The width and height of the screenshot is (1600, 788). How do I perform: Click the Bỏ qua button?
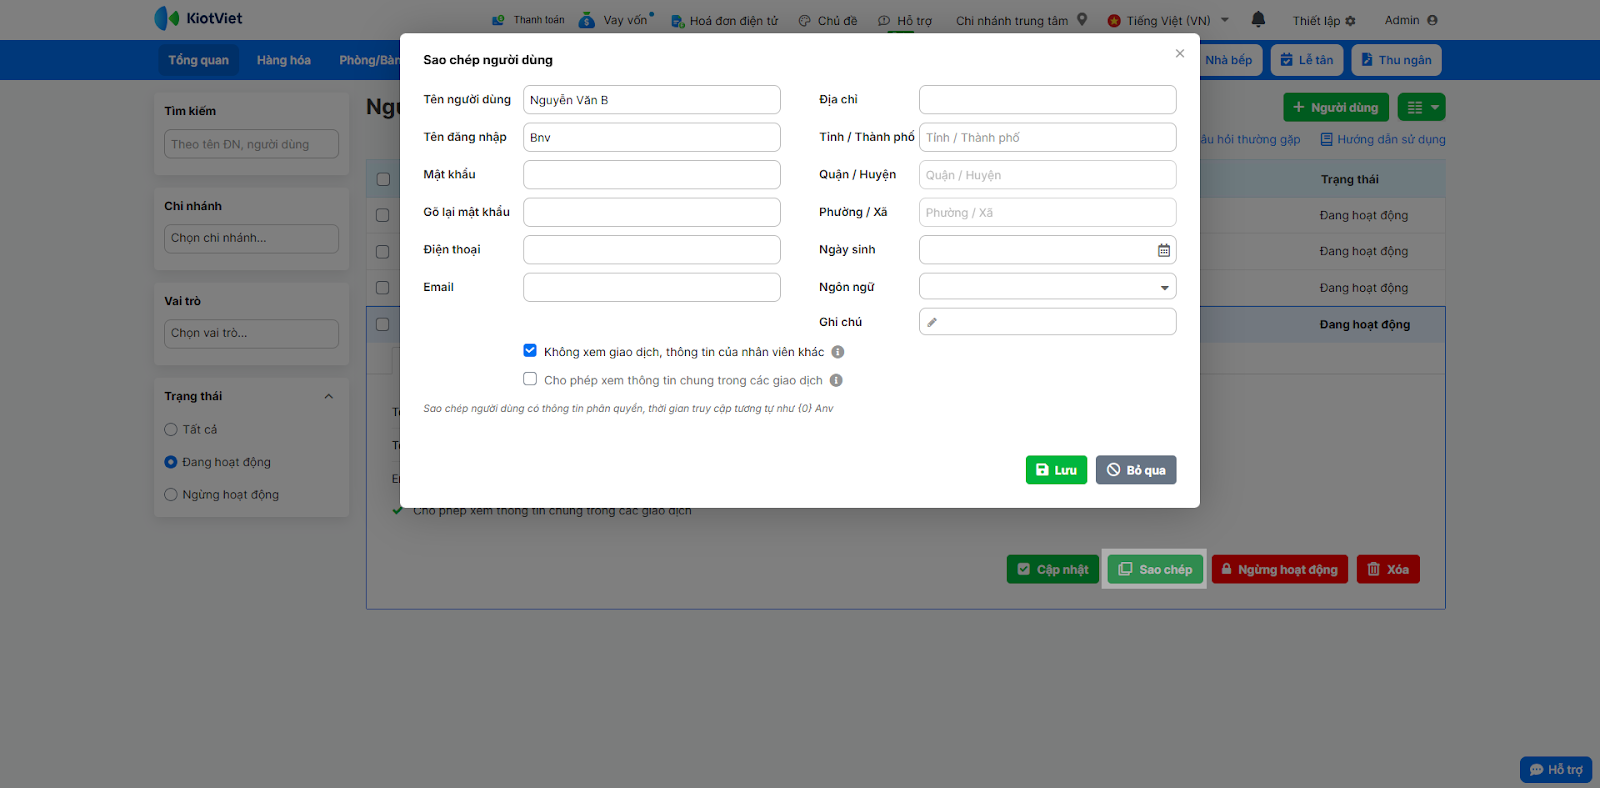click(x=1136, y=470)
